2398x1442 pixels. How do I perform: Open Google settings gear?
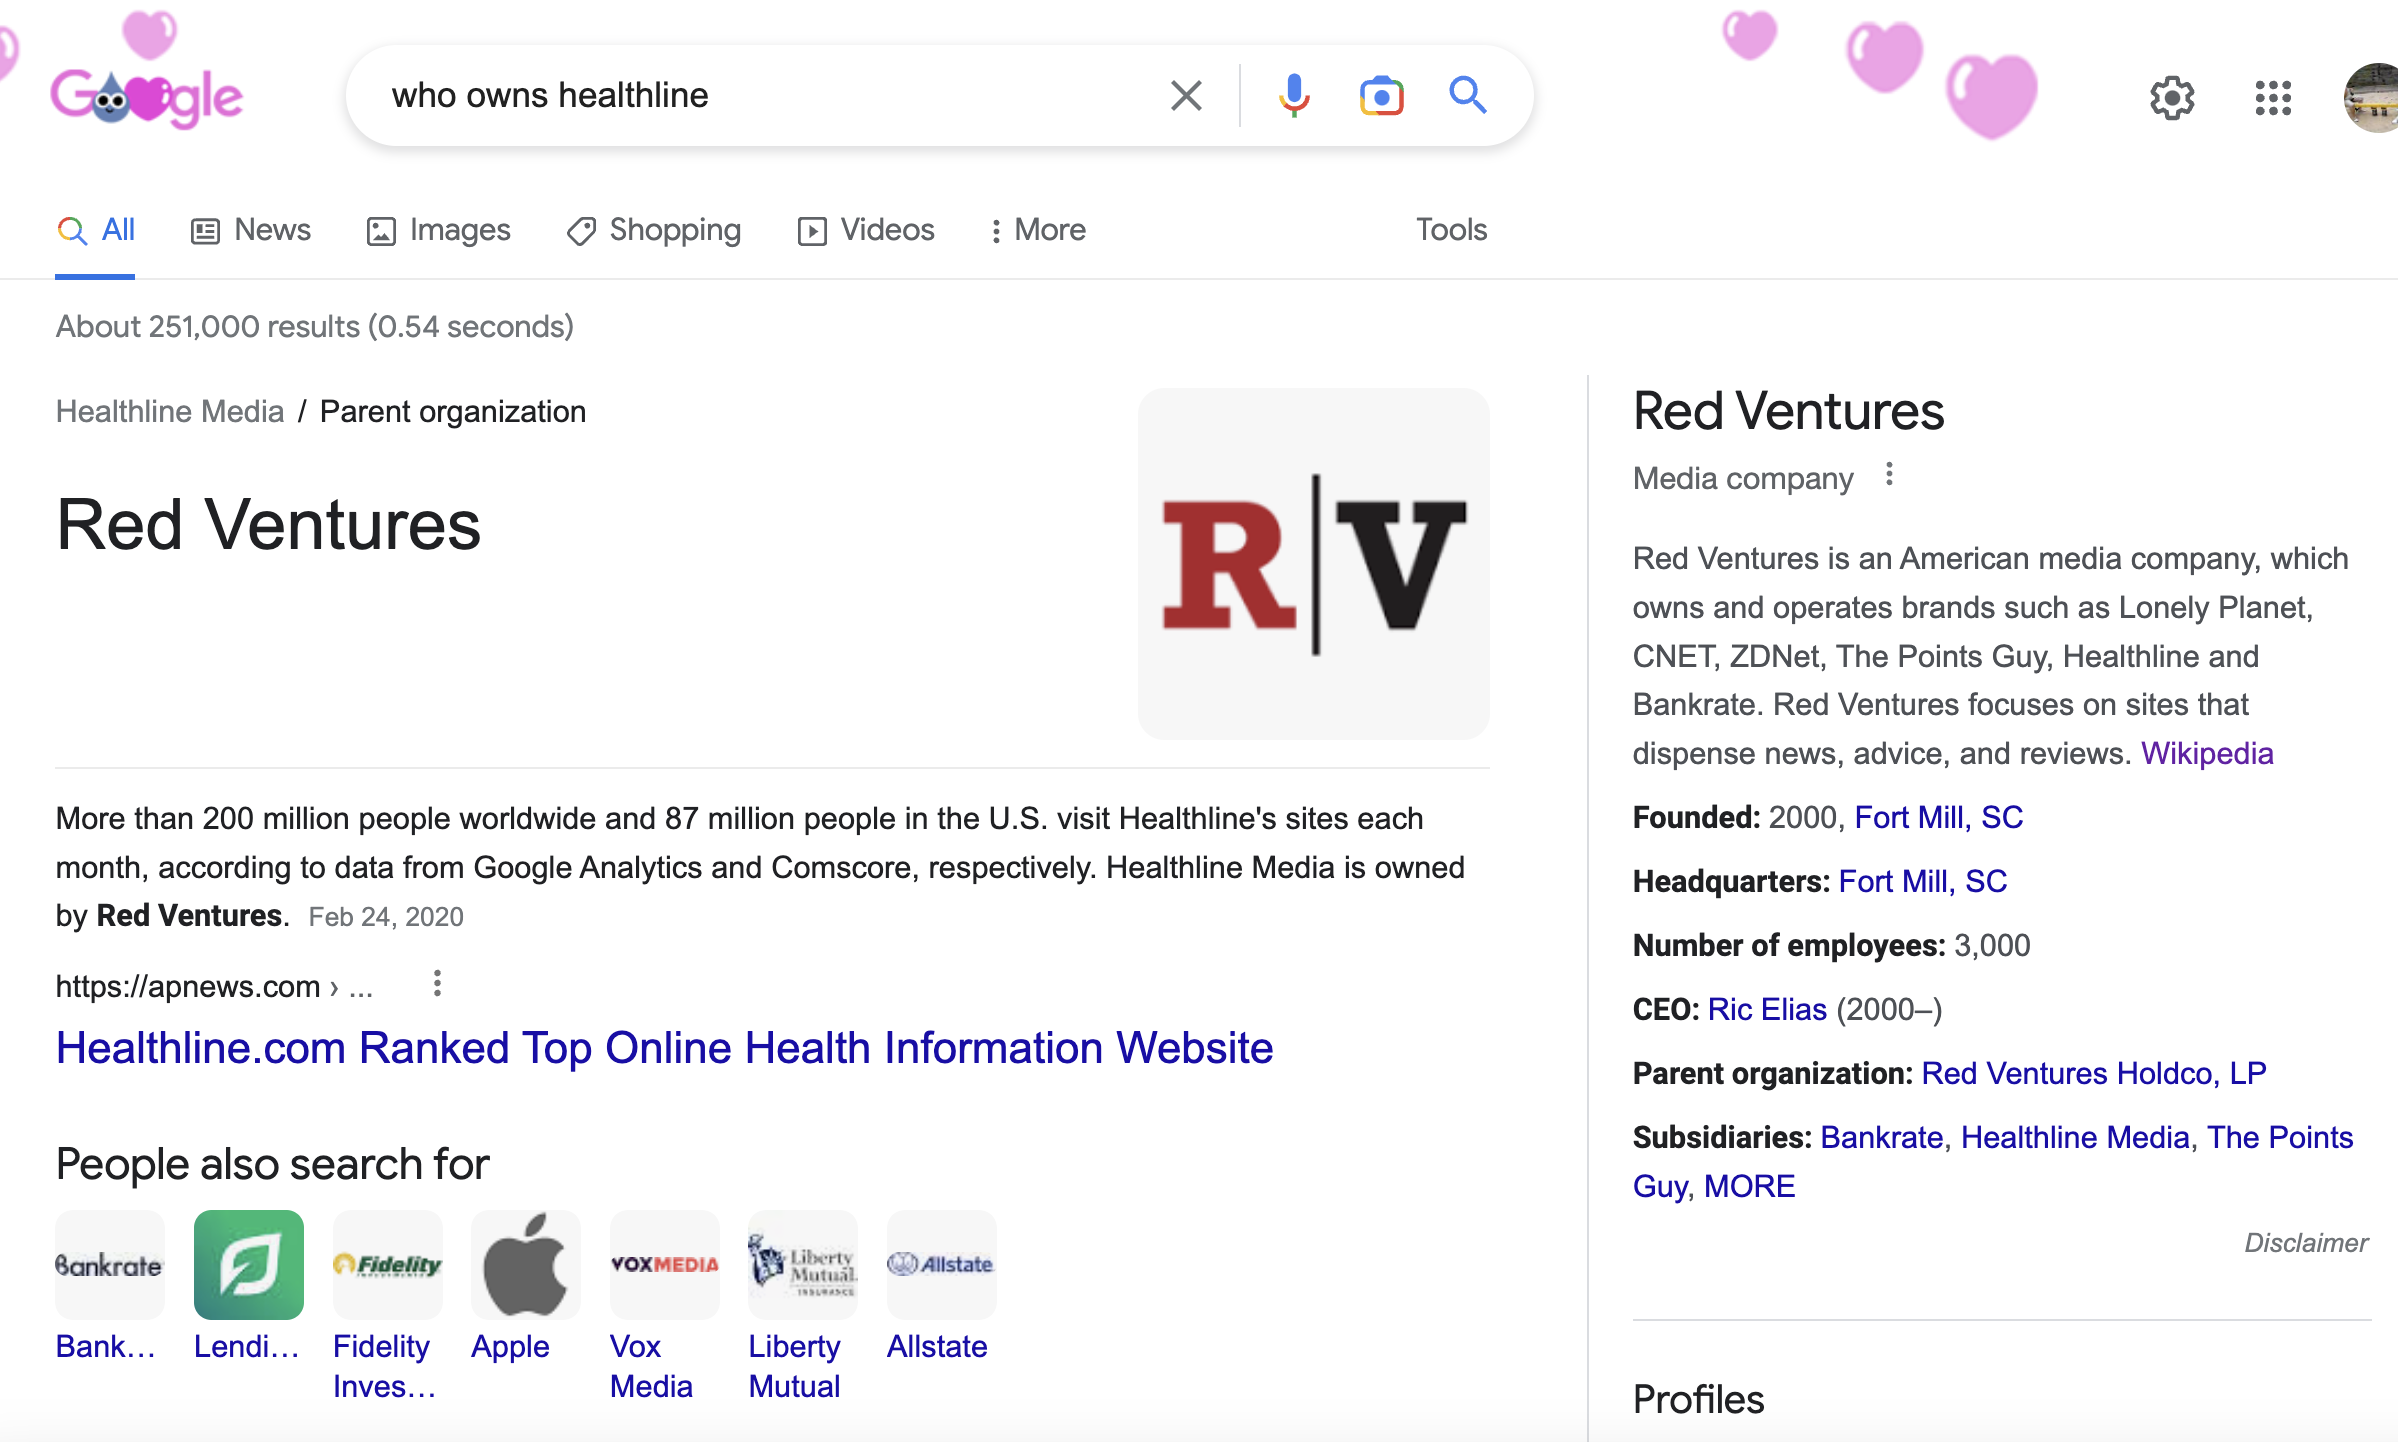tap(2172, 98)
